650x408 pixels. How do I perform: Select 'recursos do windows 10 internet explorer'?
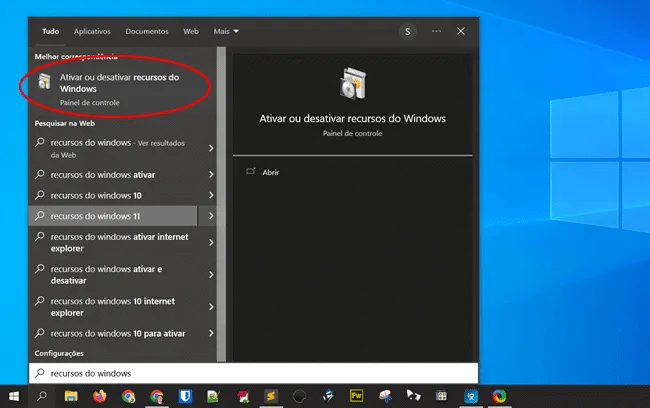pos(113,307)
